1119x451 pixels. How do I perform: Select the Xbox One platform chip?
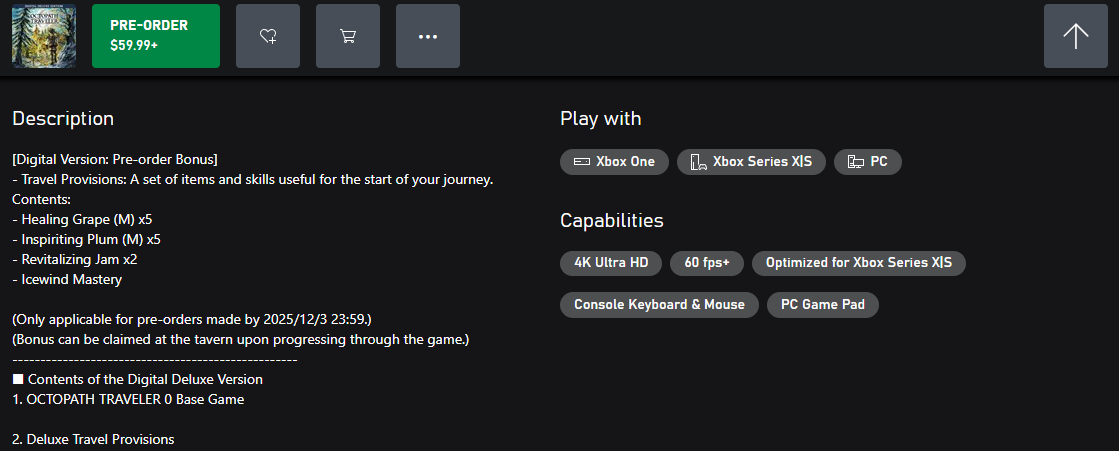[614, 161]
